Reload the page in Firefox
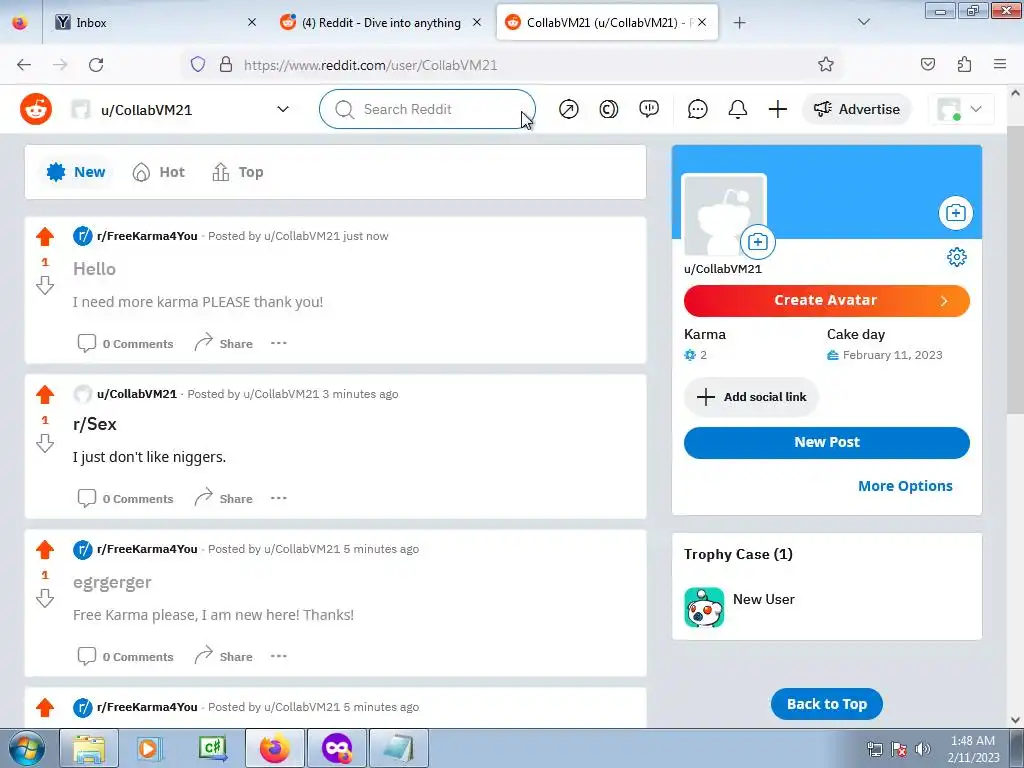This screenshot has height=768, width=1024. click(96, 64)
